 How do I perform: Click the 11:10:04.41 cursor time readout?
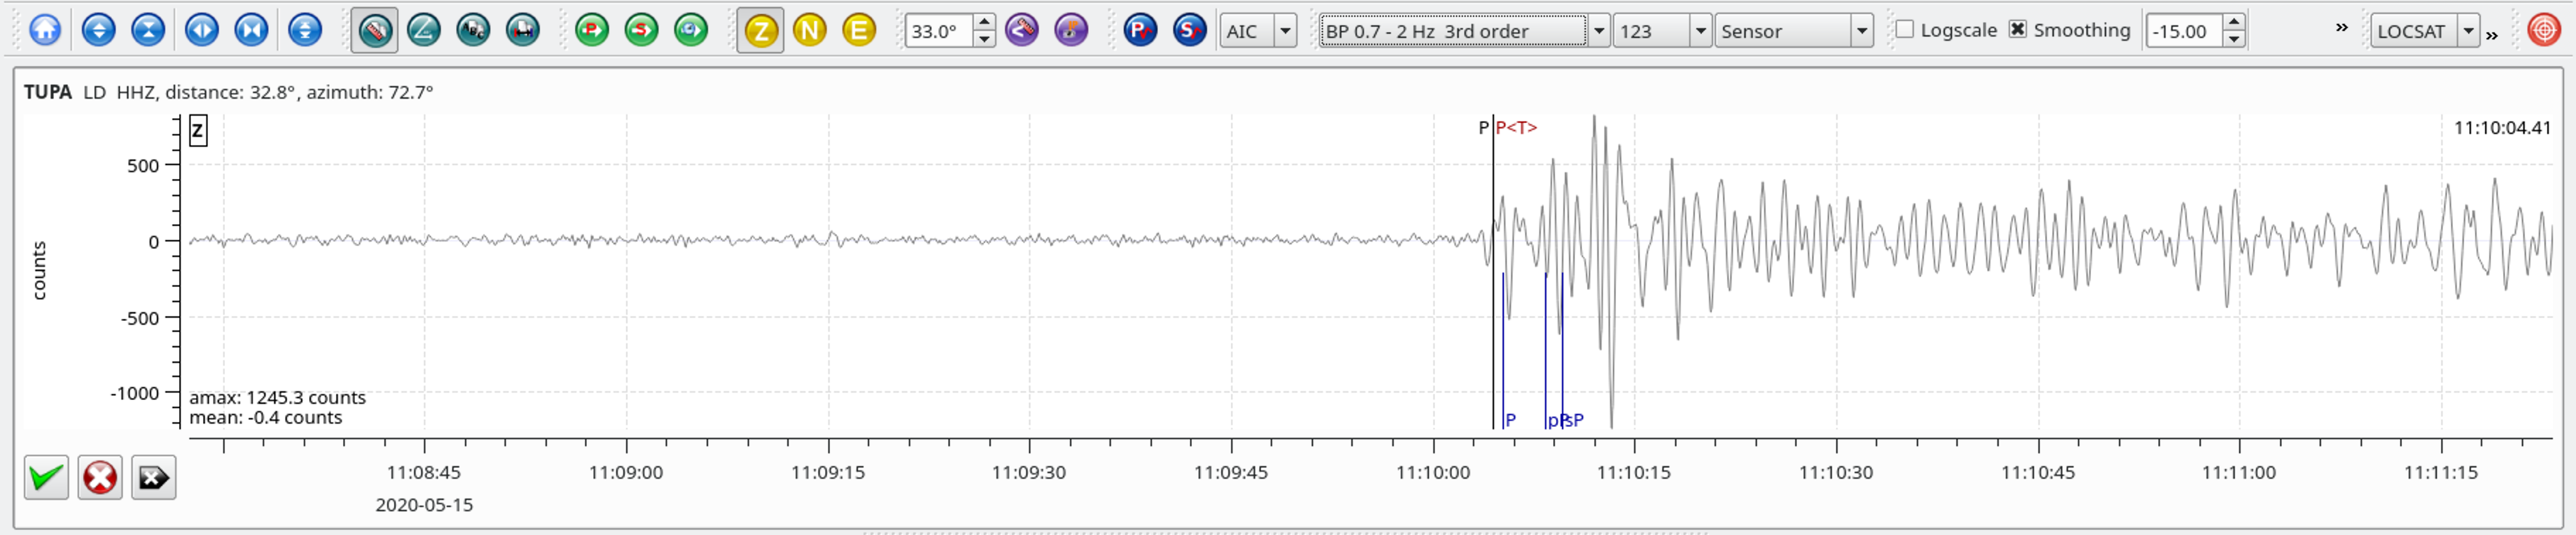point(2502,128)
